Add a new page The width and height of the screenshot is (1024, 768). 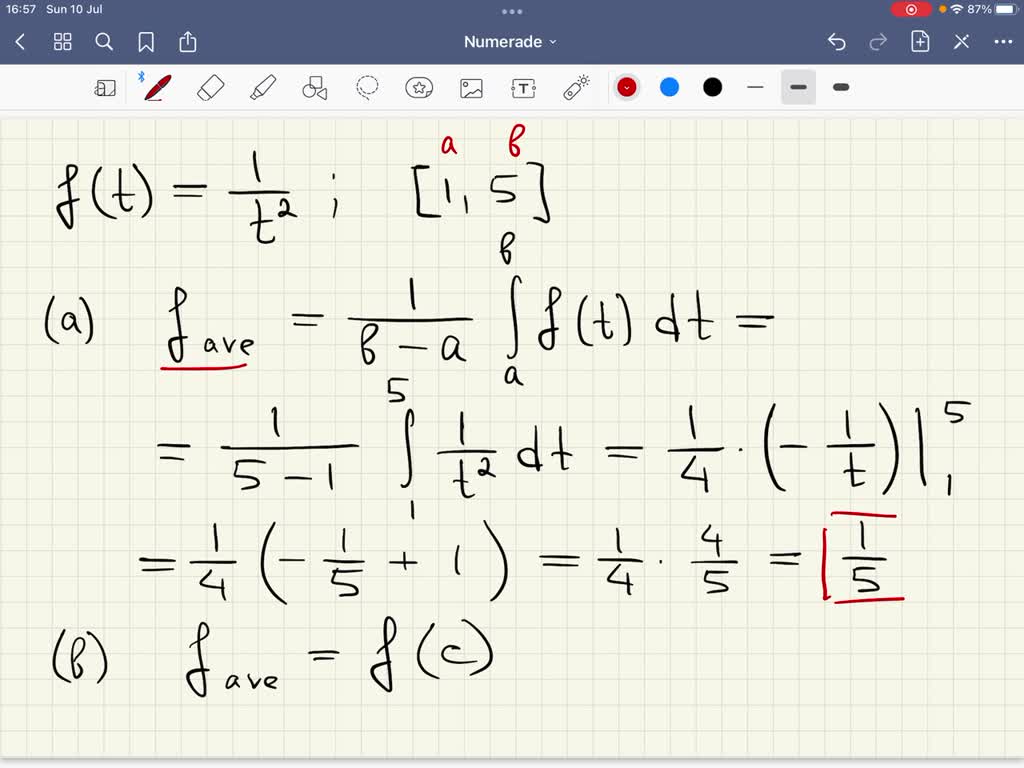pyautogui.click(x=919, y=41)
